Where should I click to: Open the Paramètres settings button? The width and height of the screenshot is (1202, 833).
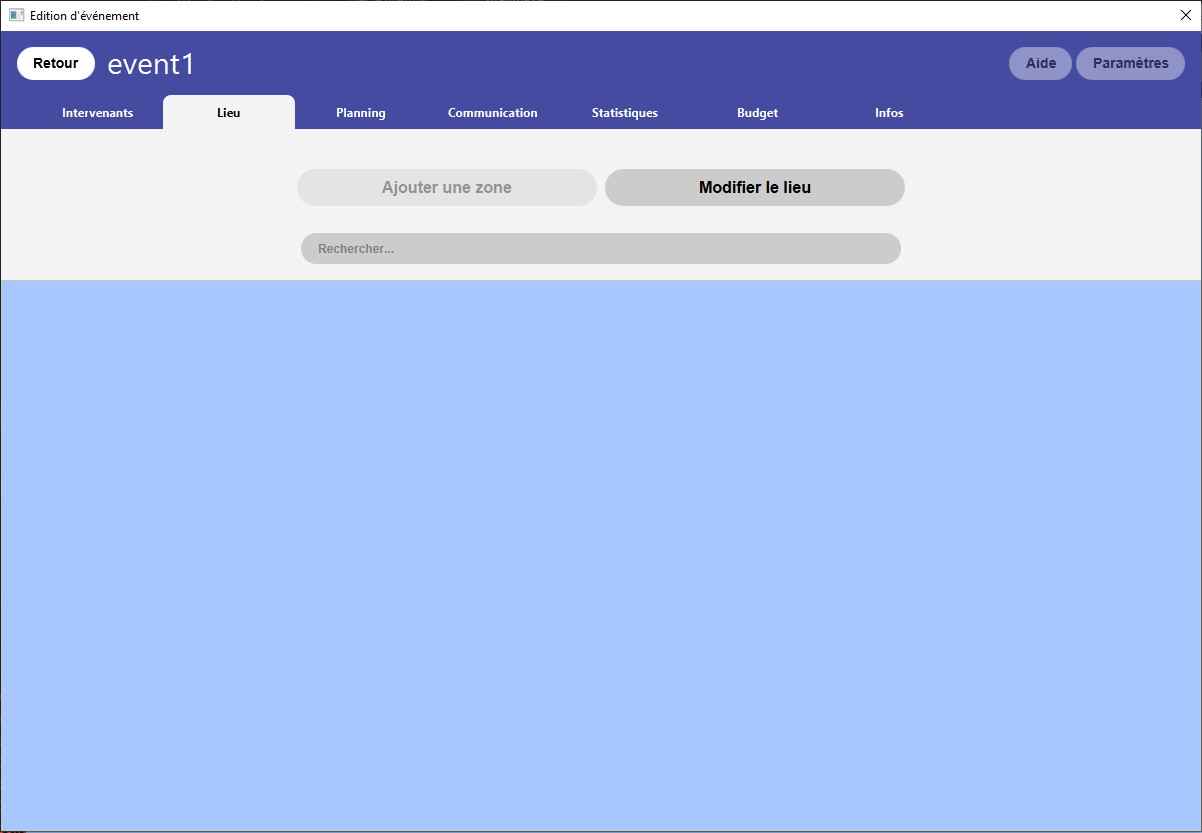pos(1130,63)
